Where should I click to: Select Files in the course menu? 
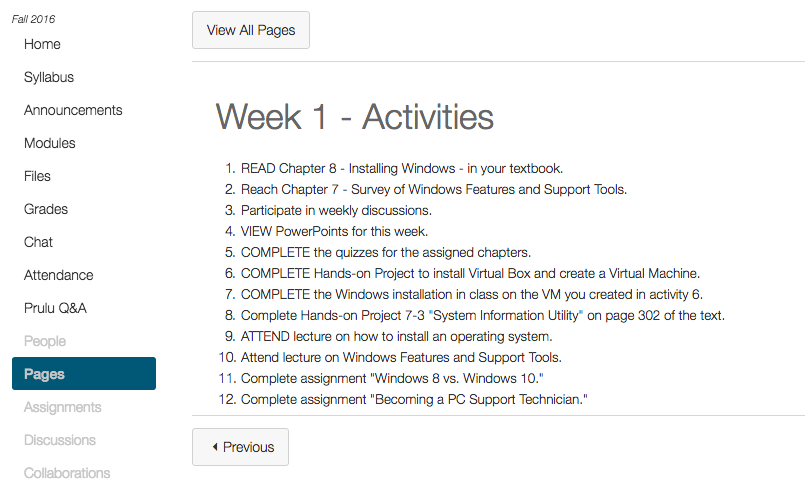[x=37, y=176]
